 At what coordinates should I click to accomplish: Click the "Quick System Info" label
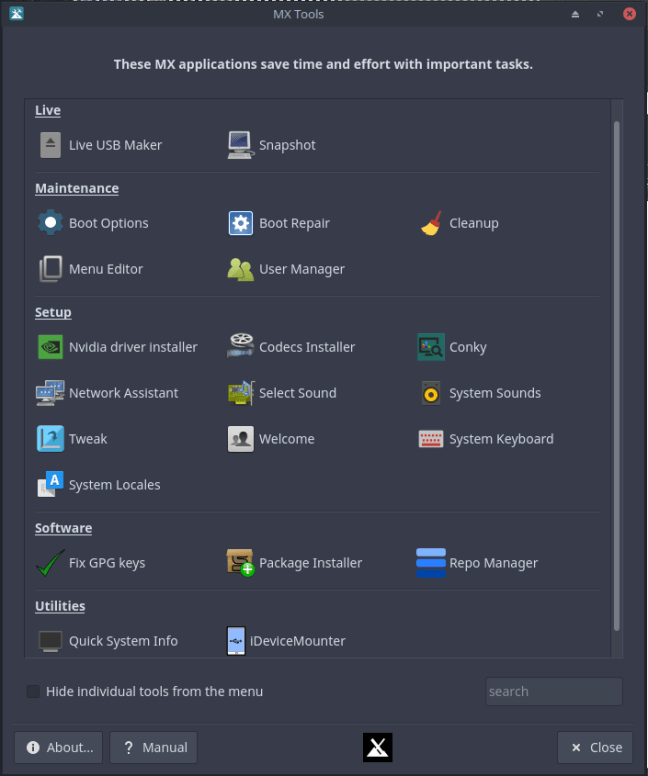click(123, 641)
